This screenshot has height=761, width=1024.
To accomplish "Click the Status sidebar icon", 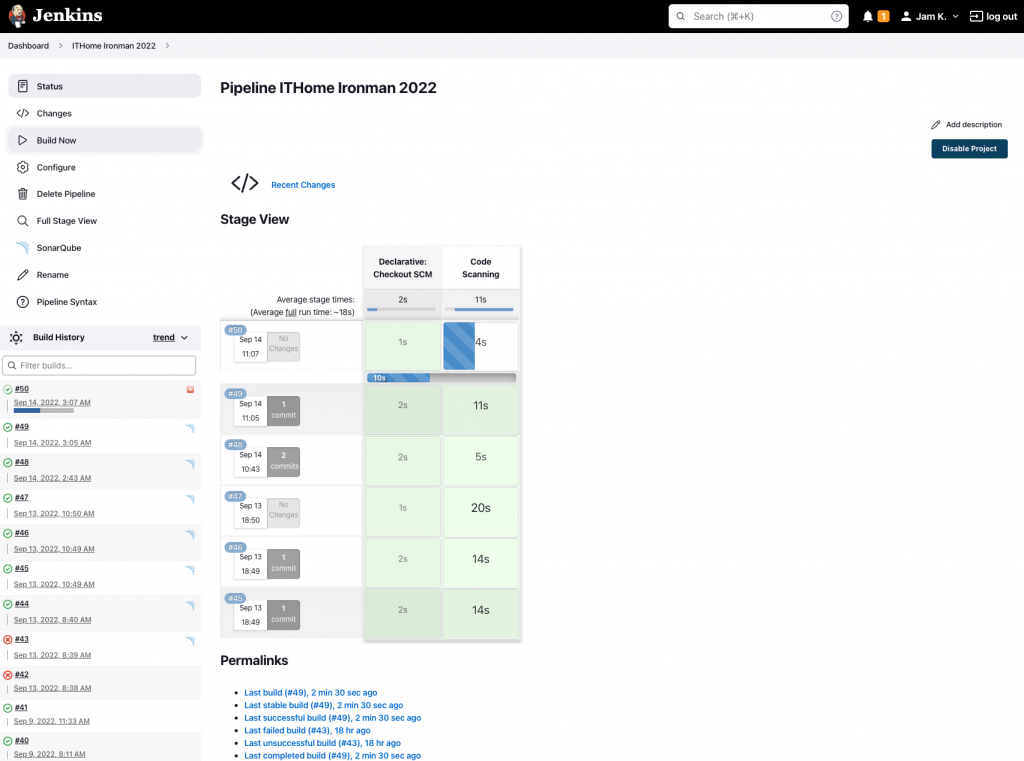I will pyautogui.click(x=23, y=86).
